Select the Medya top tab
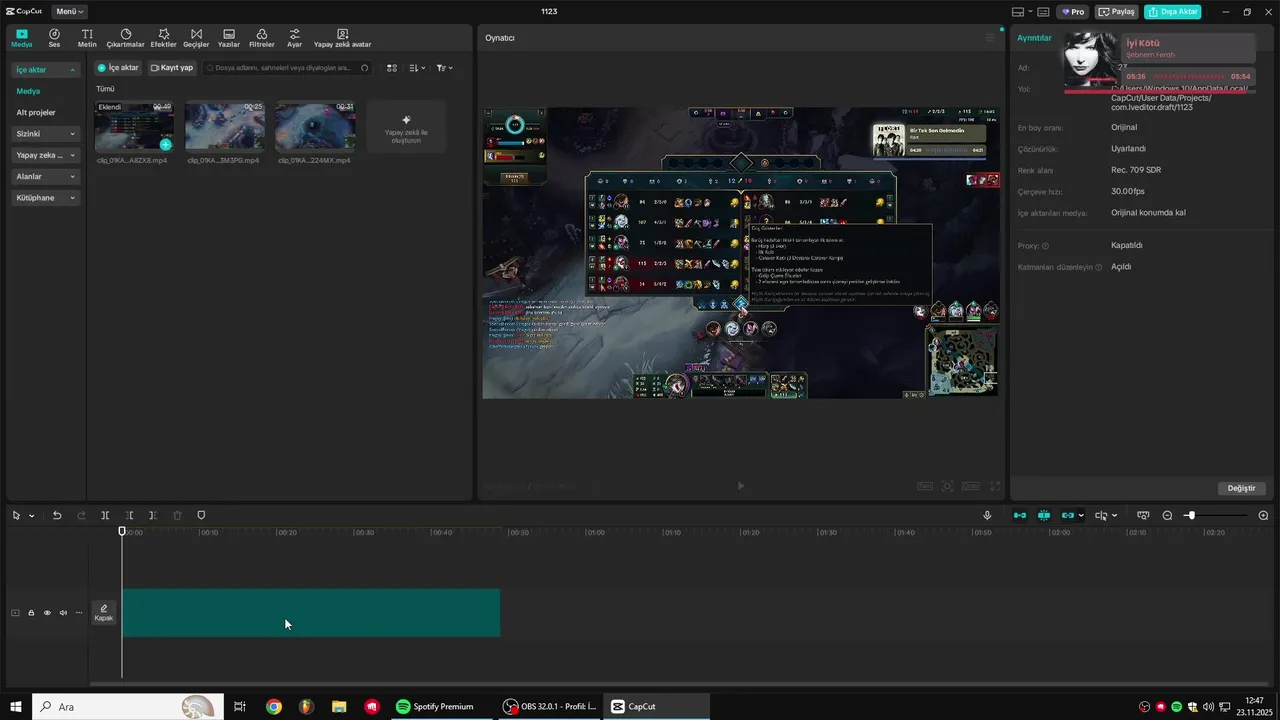 point(22,38)
